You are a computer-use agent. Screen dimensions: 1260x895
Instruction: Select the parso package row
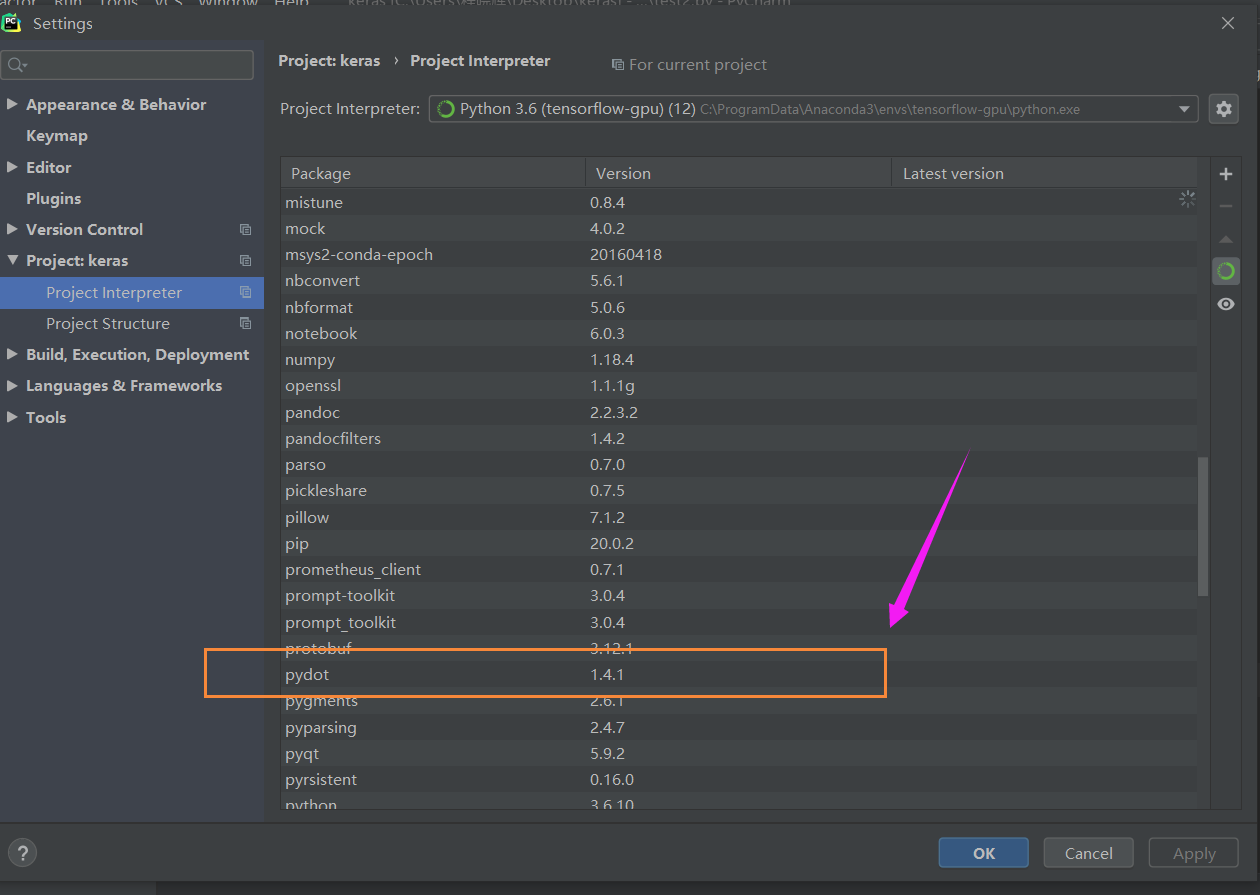739,464
